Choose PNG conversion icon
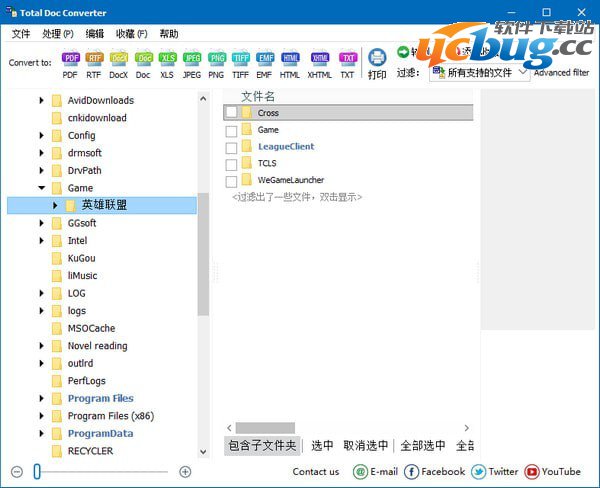 (217, 58)
